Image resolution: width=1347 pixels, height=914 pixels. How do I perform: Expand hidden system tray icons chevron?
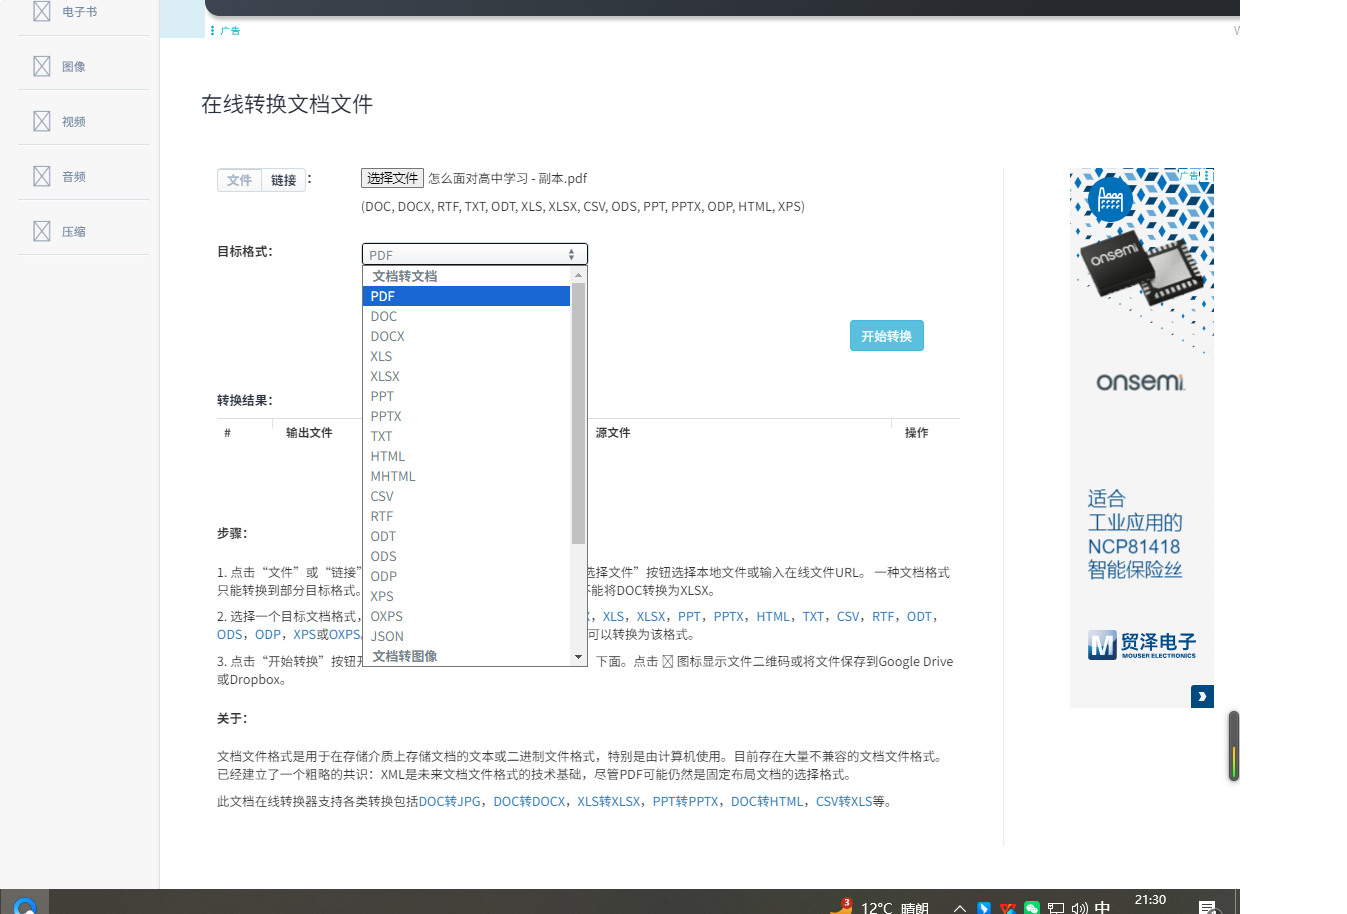(x=959, y=908)
